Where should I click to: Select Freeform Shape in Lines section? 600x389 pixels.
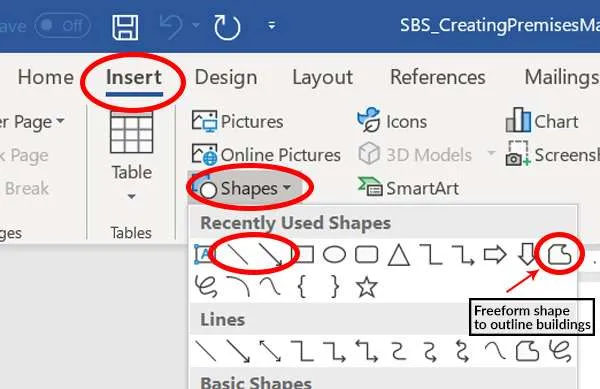click(x=527, y=351)
